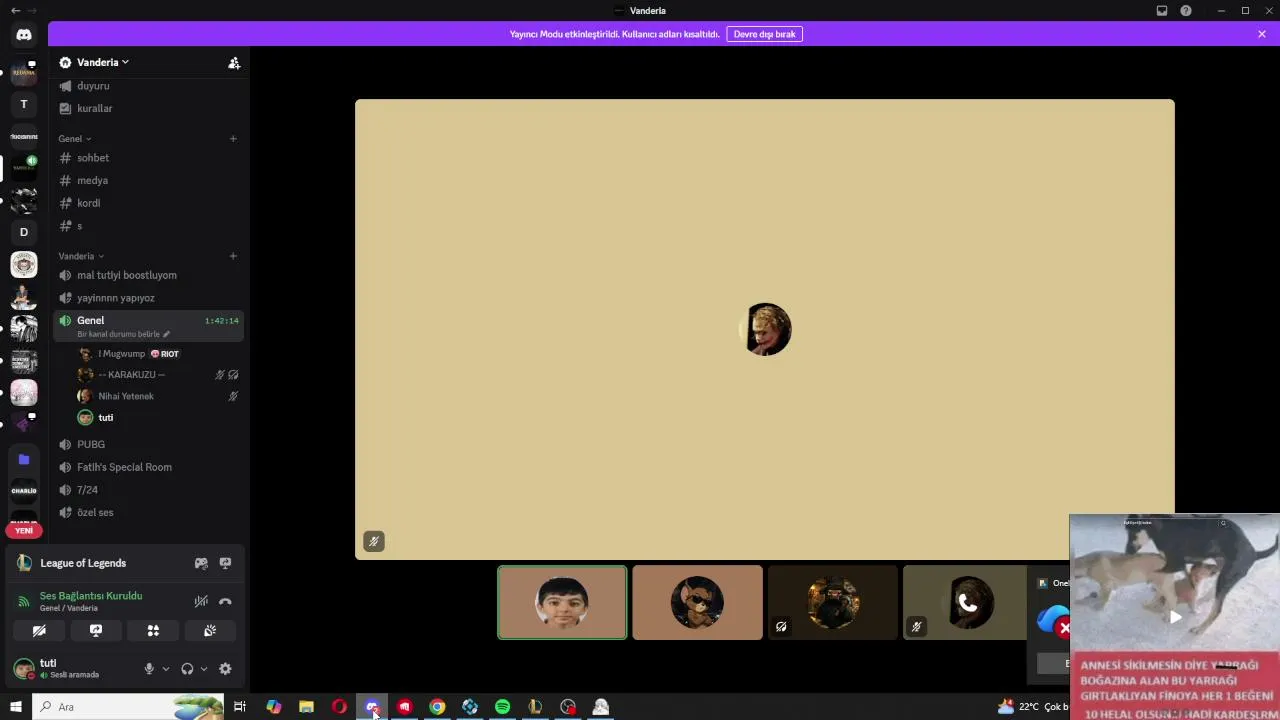Open the Windows Start menu
This screenshot has height=720, width=1280.
pyautogui.click(x=16, y=707)
